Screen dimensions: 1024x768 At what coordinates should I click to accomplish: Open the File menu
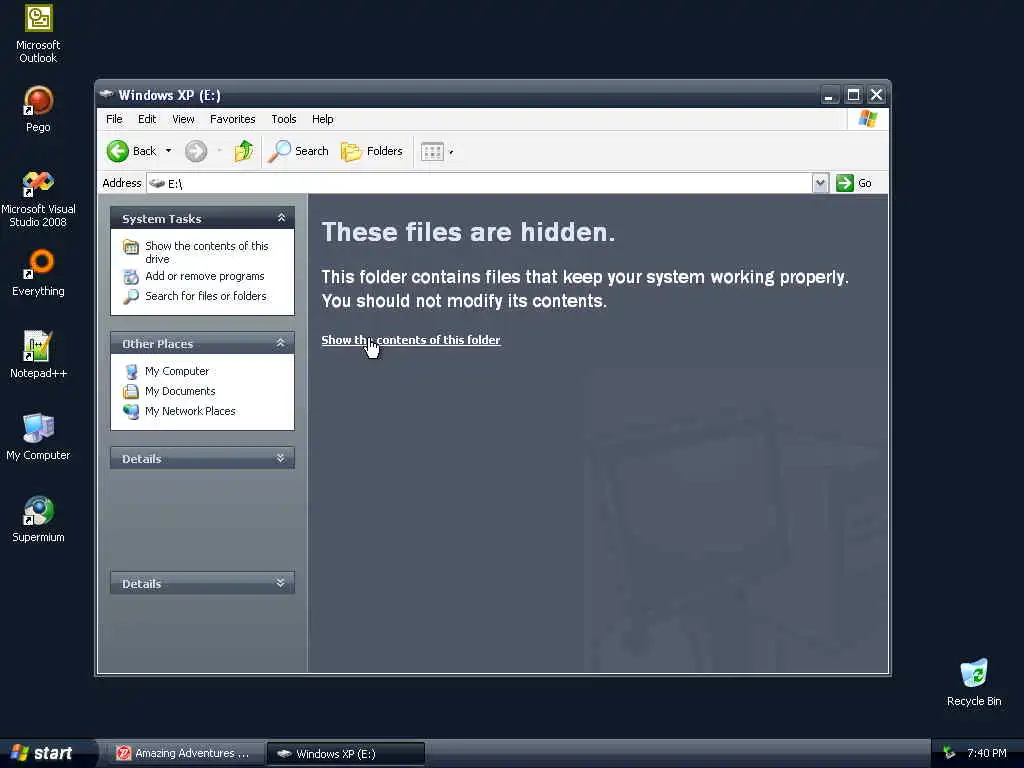[114, 119]
